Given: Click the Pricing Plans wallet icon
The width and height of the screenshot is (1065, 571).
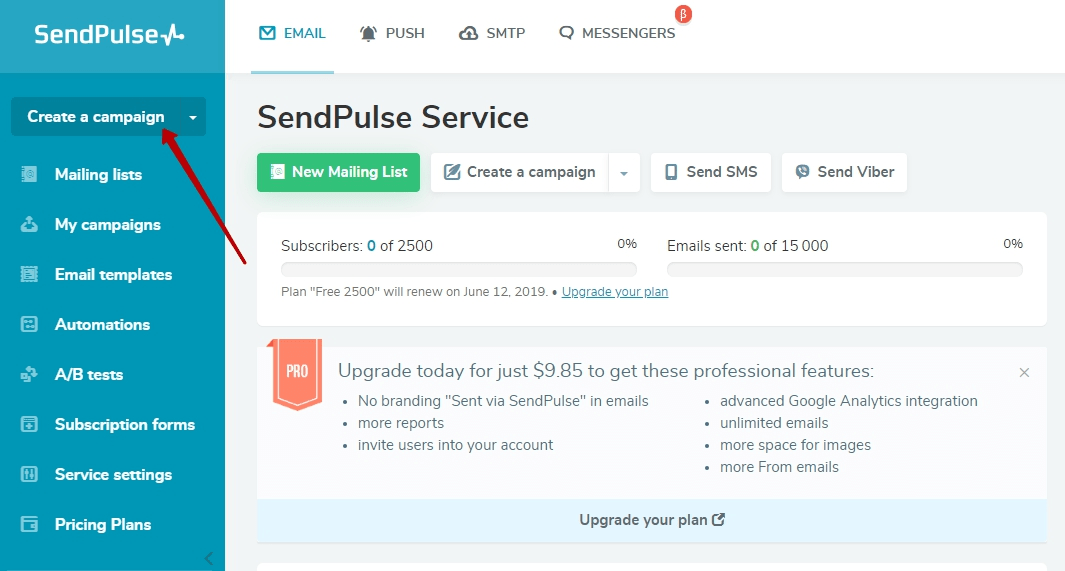Looking at the screenshot, I should pyautogui.click(x=30, y=524).
